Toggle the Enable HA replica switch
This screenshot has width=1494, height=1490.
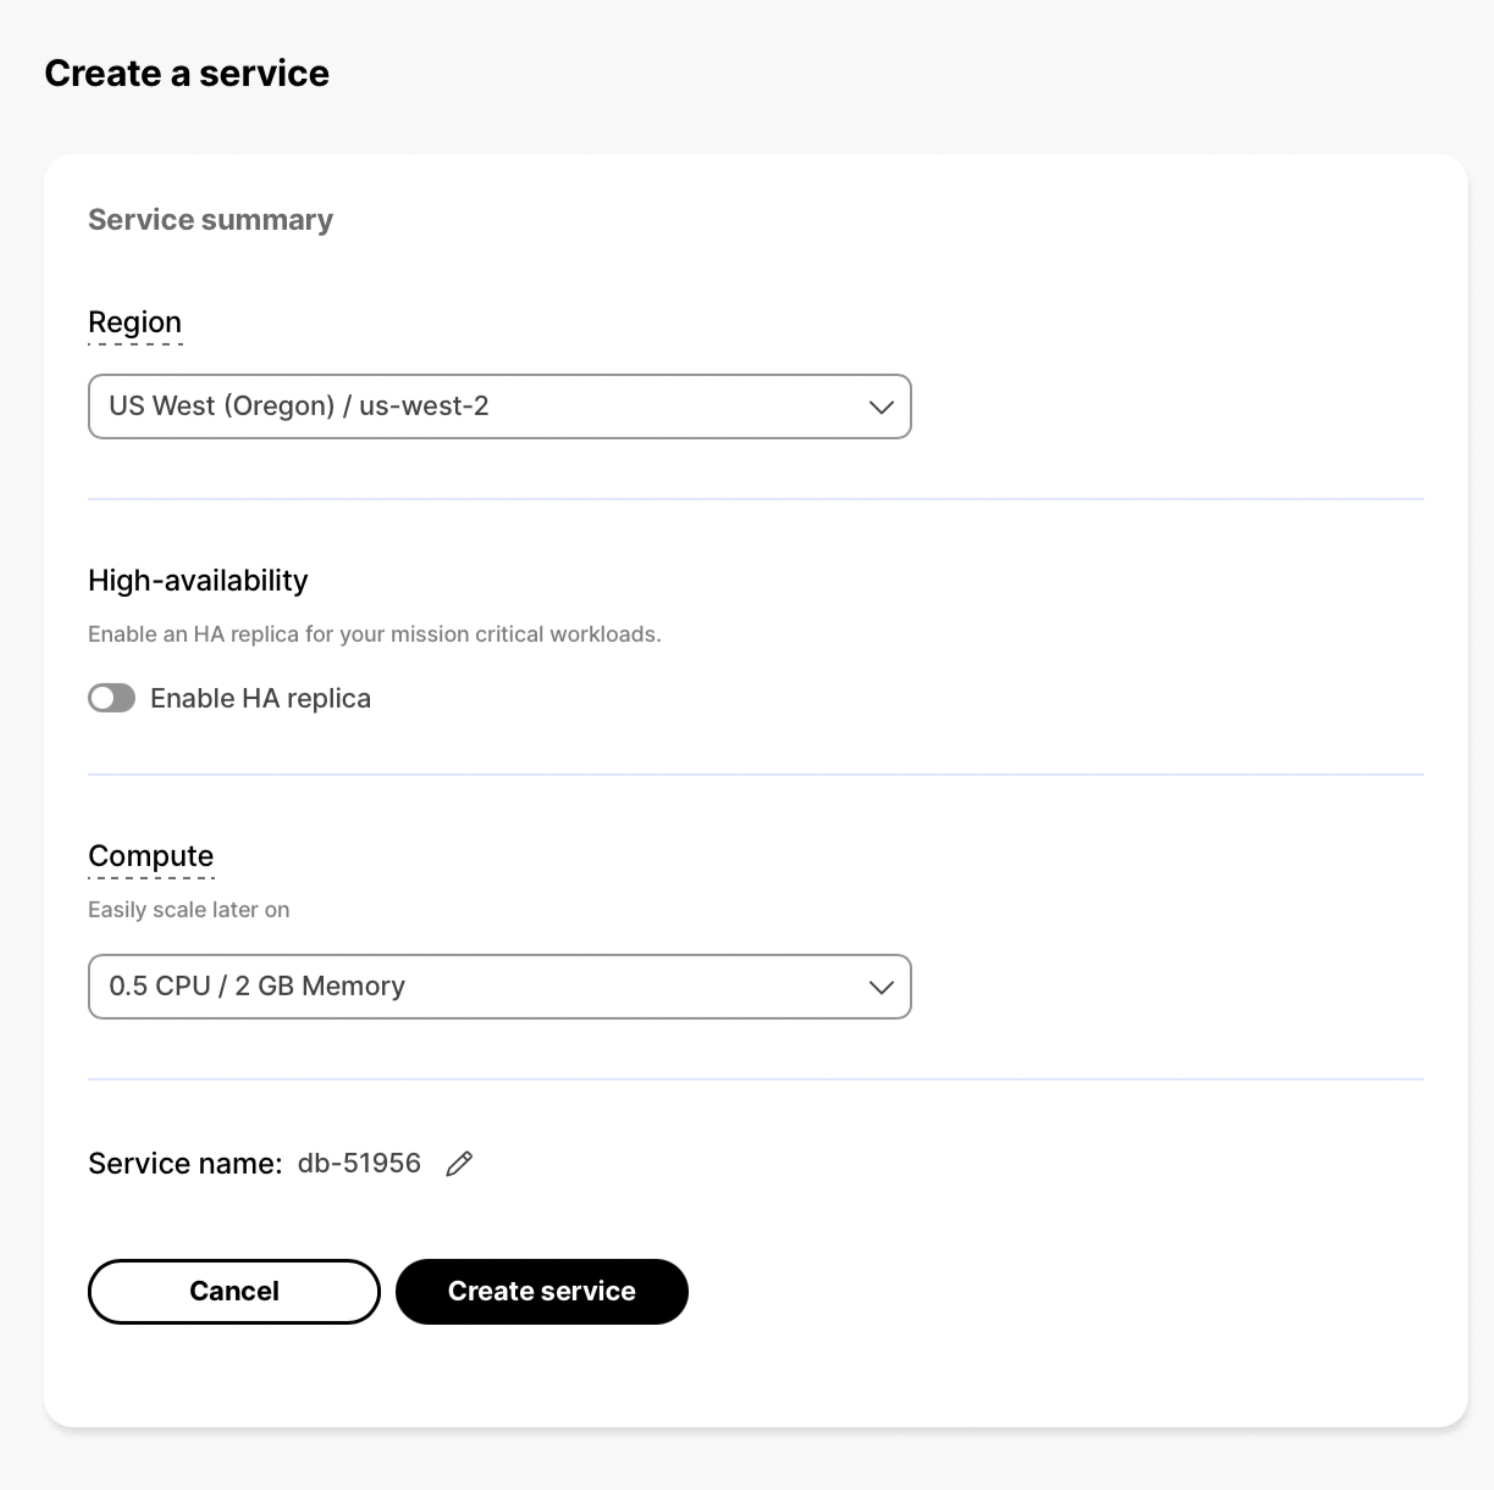(x=112, y=698)
